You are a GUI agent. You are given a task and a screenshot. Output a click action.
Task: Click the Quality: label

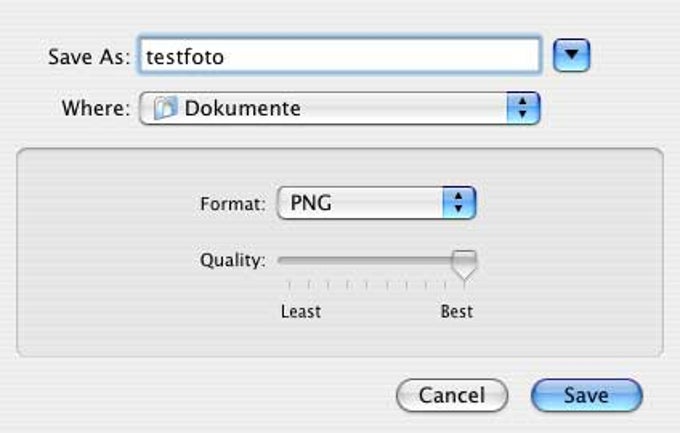pyautogui.click(x=232, y=260)
